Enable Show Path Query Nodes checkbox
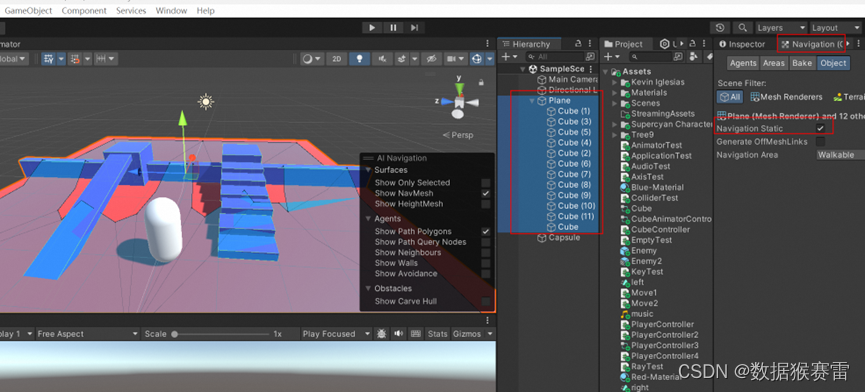Viewport: 865px width, 392px height. click(x=485, y=242)
